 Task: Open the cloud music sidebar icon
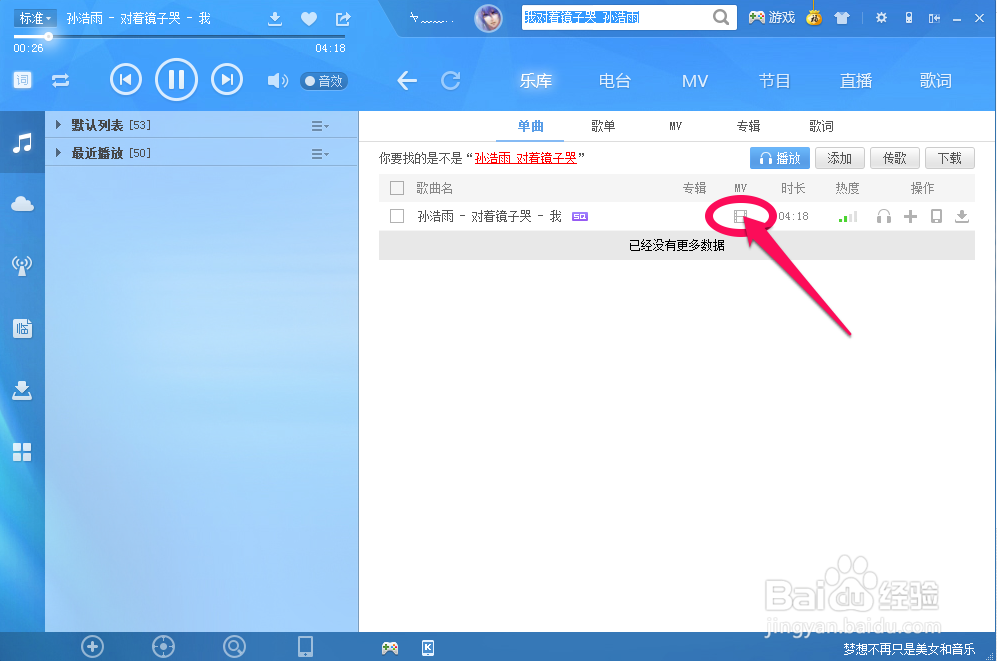coord(22,203)
